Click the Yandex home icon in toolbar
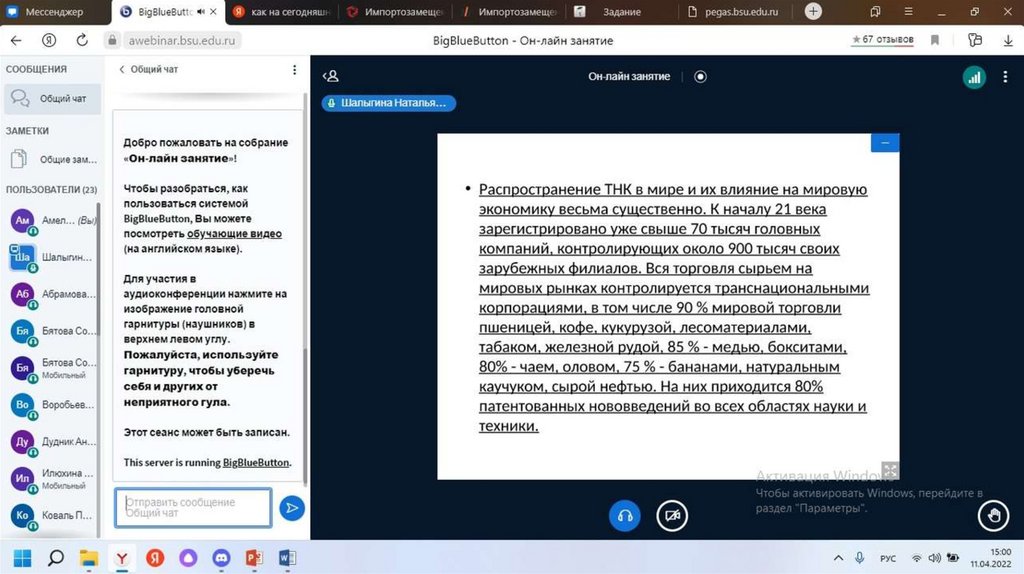 (49, 40)
